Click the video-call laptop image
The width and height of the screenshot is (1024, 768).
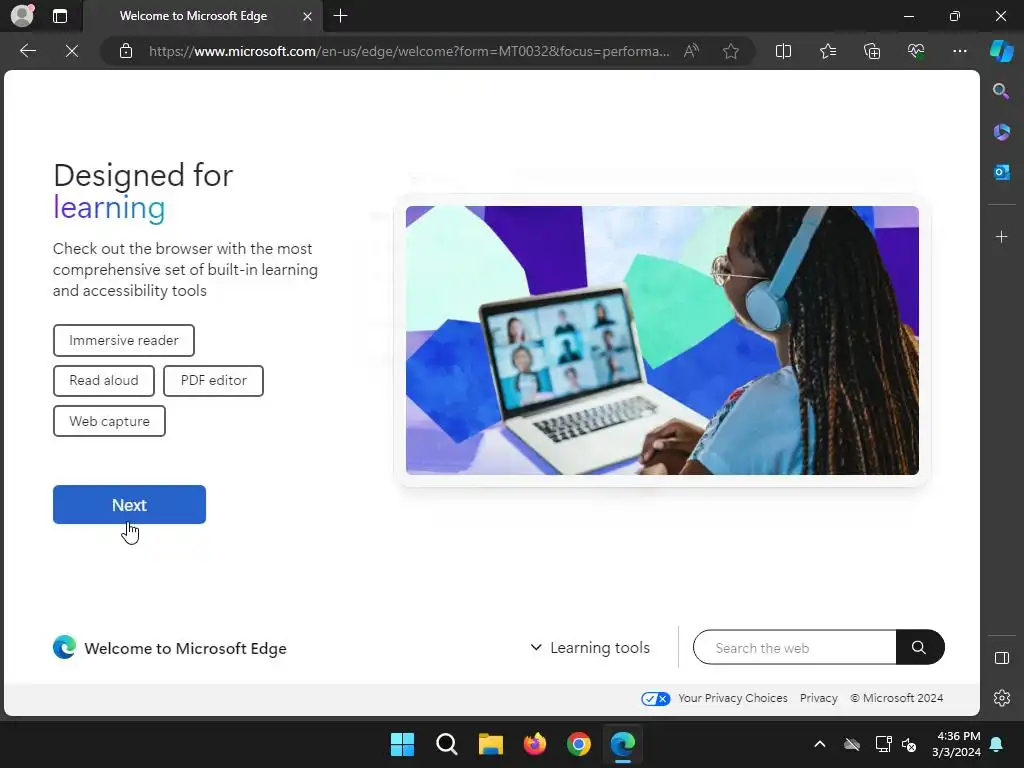point(662,340)
